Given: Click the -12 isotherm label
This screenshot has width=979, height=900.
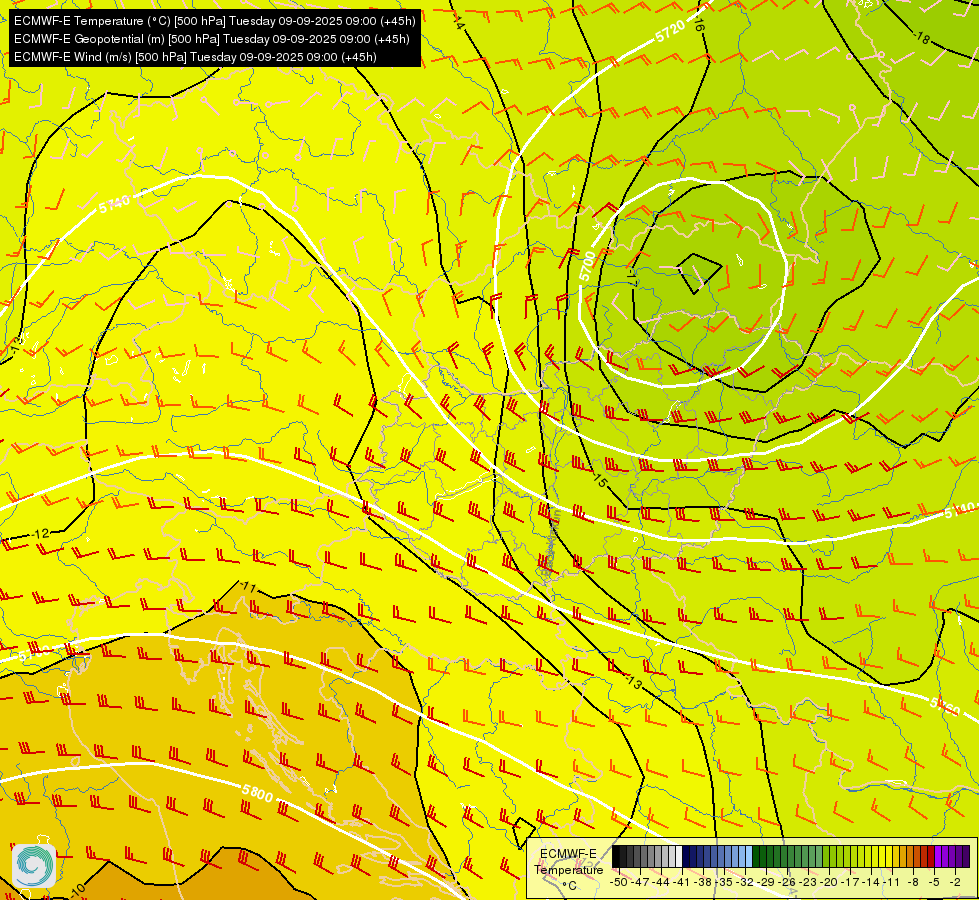Looking at the screenshot, I should [x=41, y=534].
